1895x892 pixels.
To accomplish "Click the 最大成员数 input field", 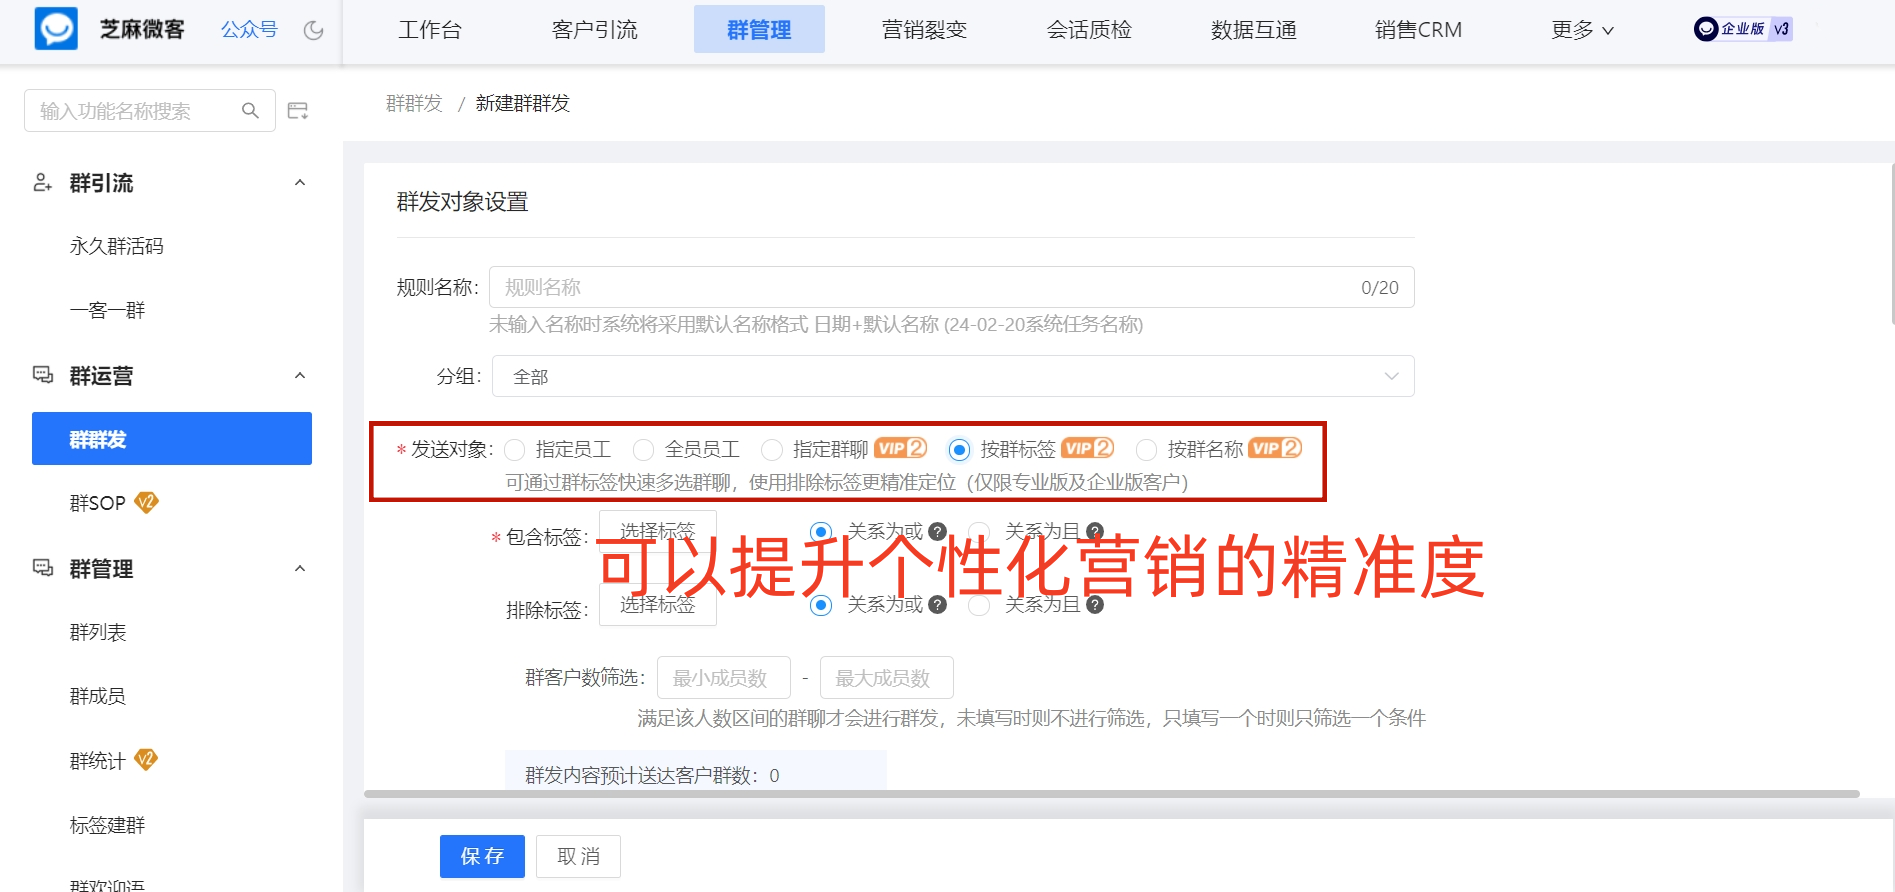I will (886, 678).
